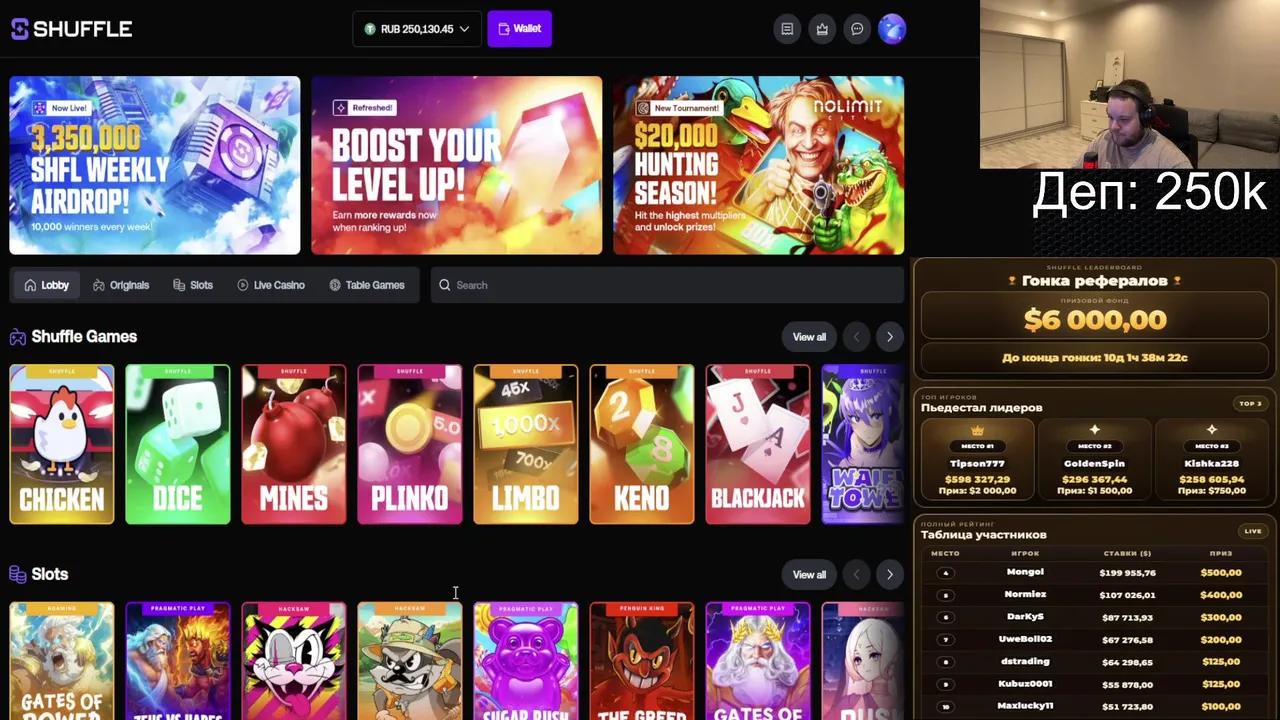This screenshot has width=1280, height=720.
Task: Click the Slots section heading
Action: tap(50, 575)
